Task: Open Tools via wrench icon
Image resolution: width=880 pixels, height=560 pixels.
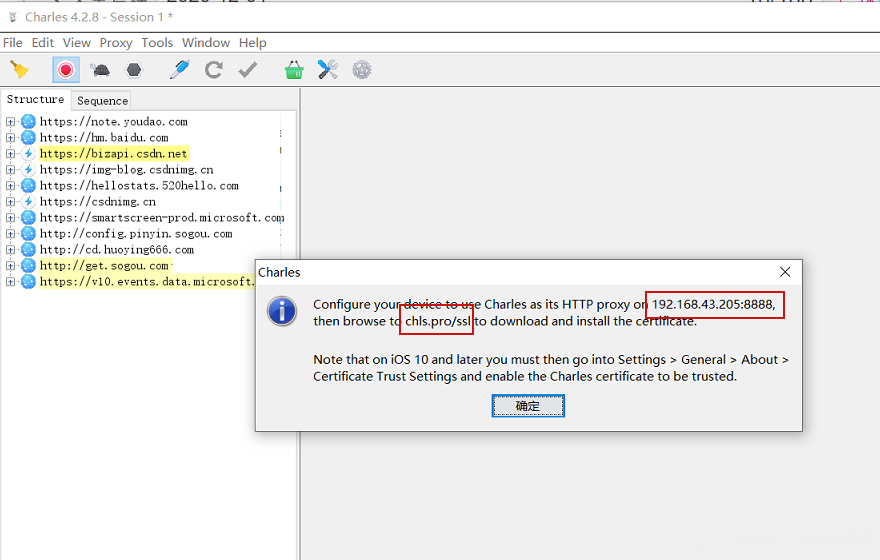Action: pyautogui.click(x=328, y=70)
